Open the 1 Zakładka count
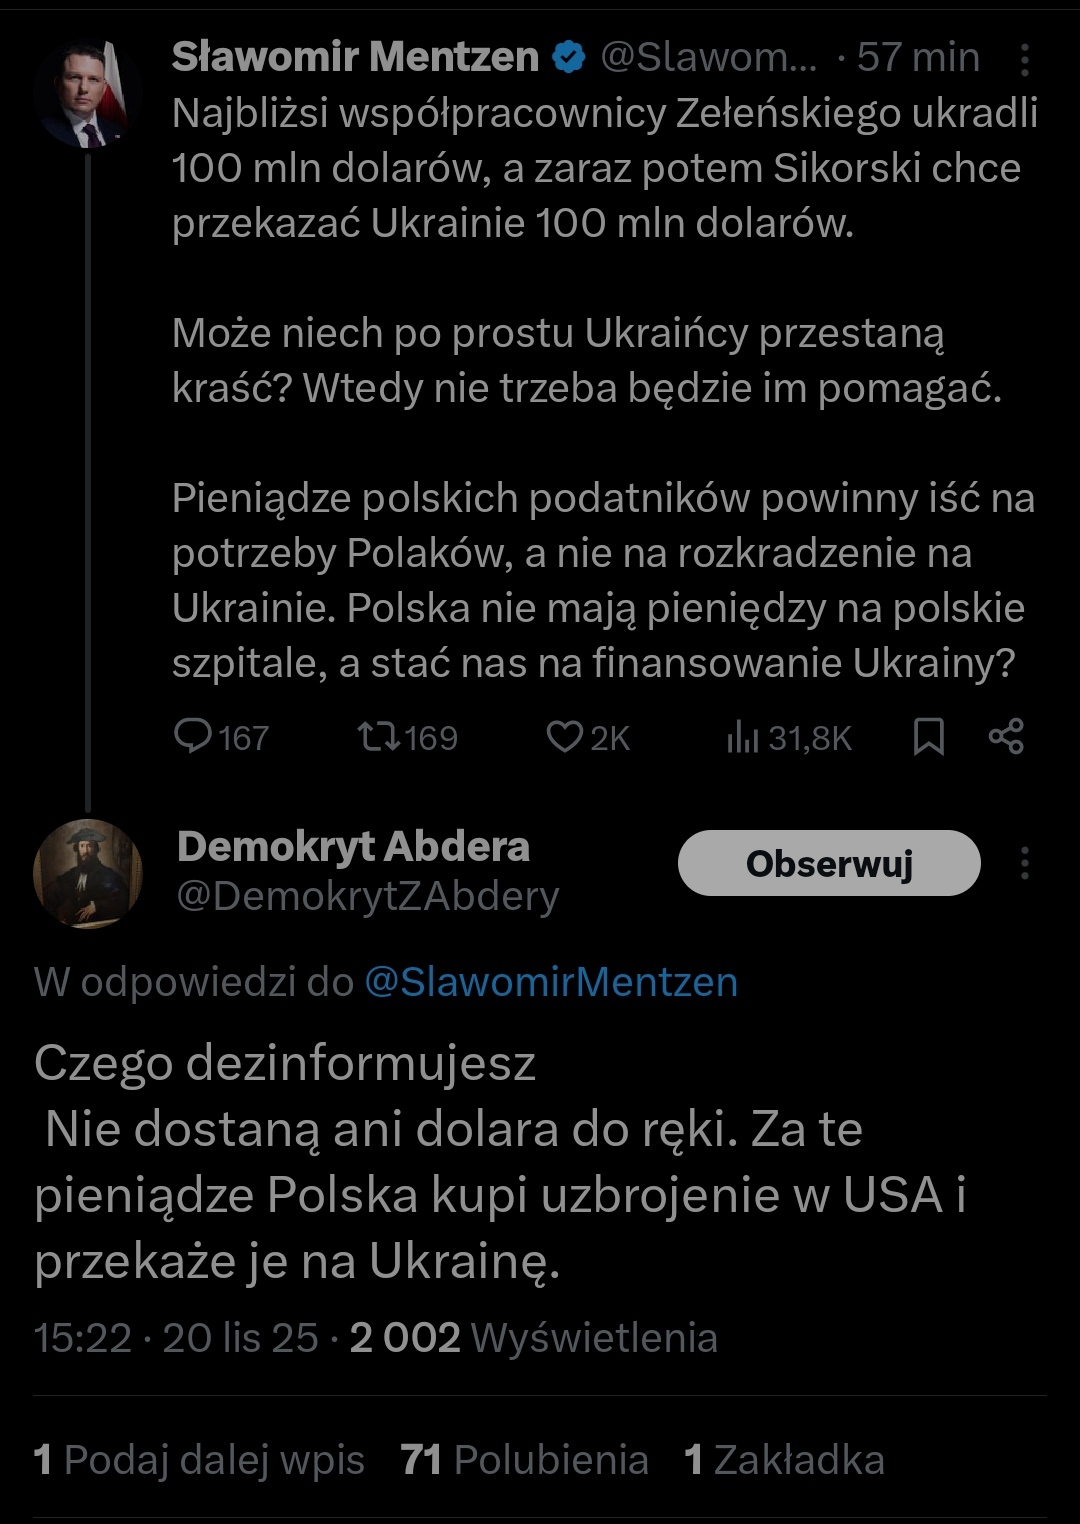This screenshot has width=1080, height=1524. 785,1460
